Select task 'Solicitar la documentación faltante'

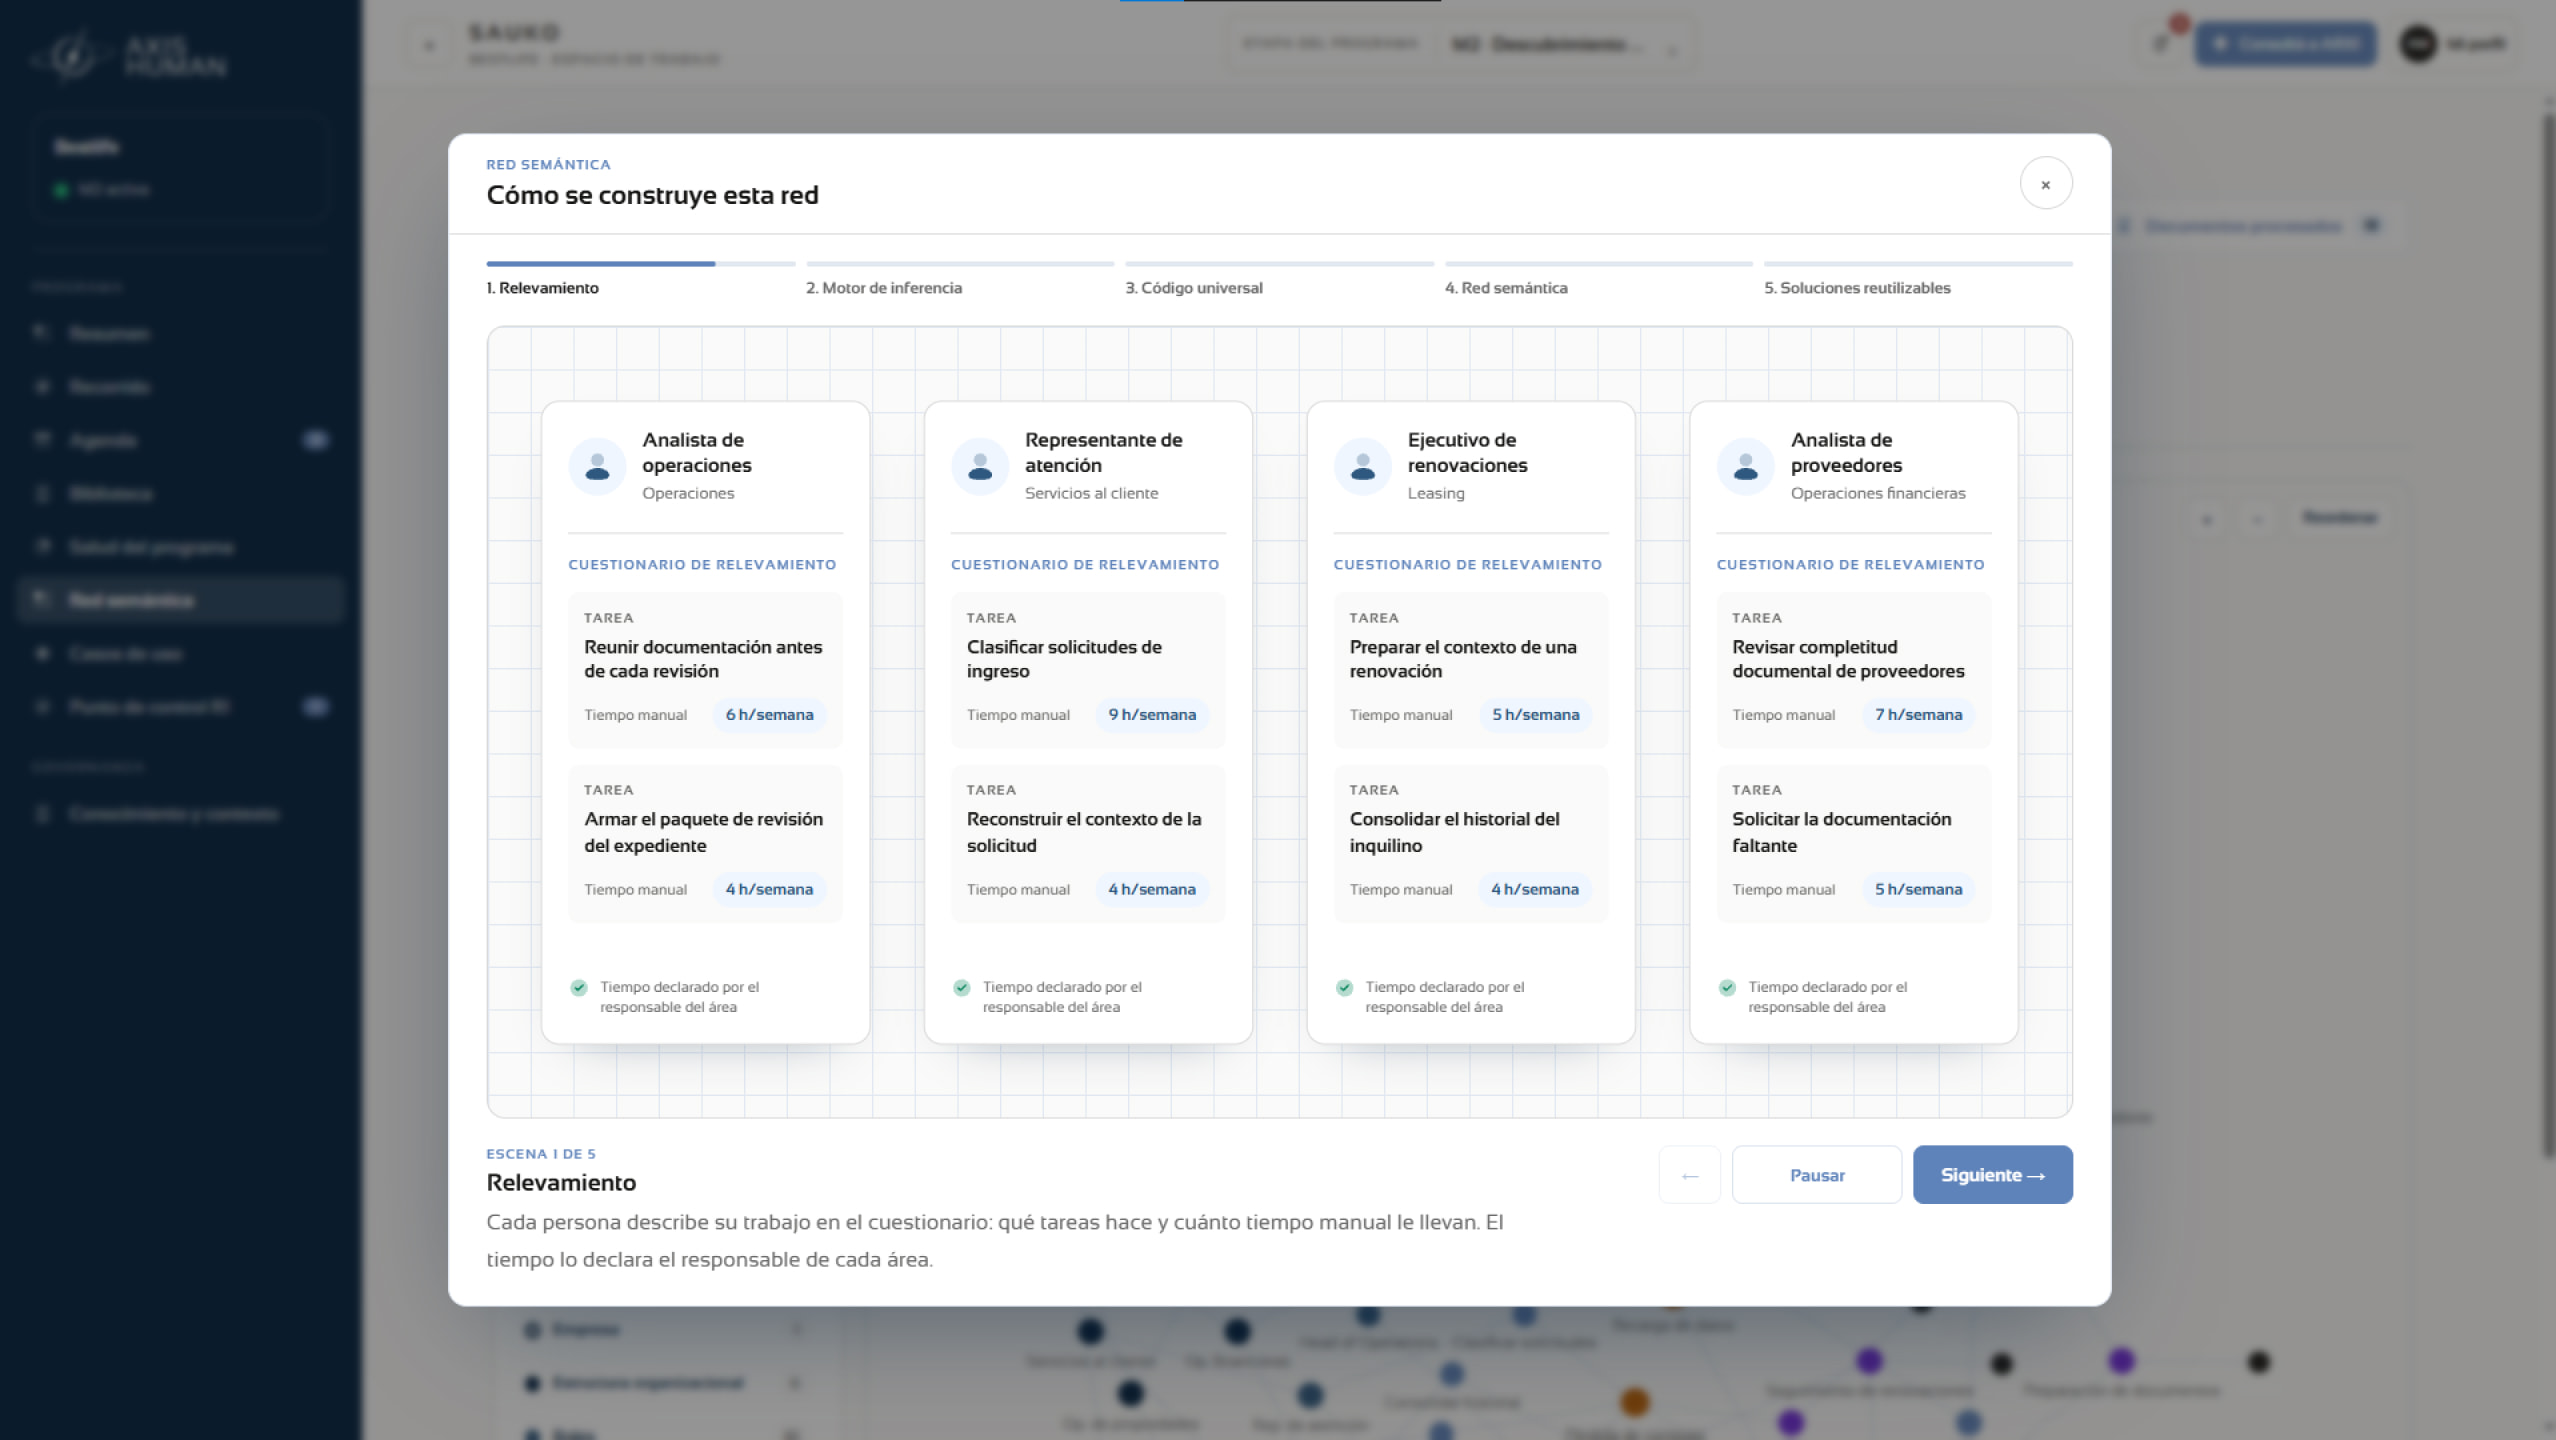click(x=1854, y=844)
